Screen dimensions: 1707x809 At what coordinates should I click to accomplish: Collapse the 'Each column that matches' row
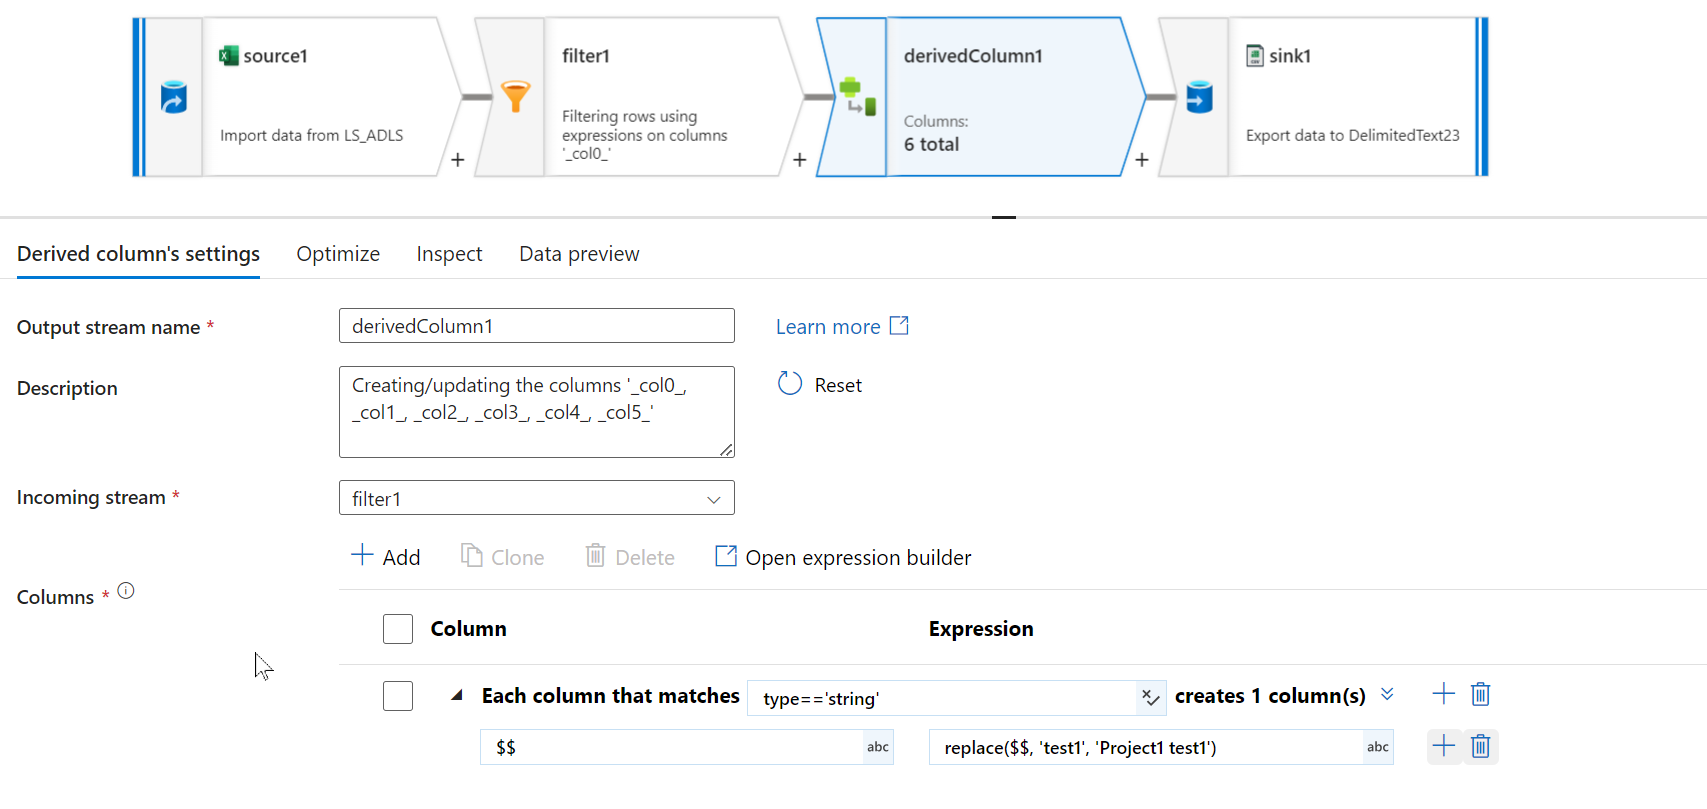point(457,695)
